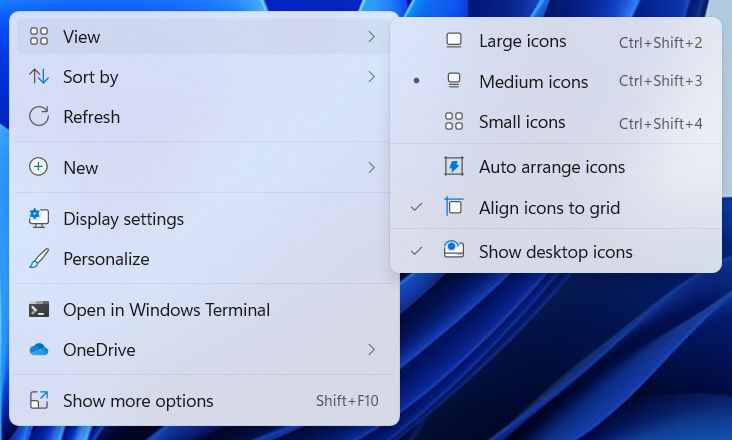Uncheck the Show desktop icons checkmark

tap(416, 251)
